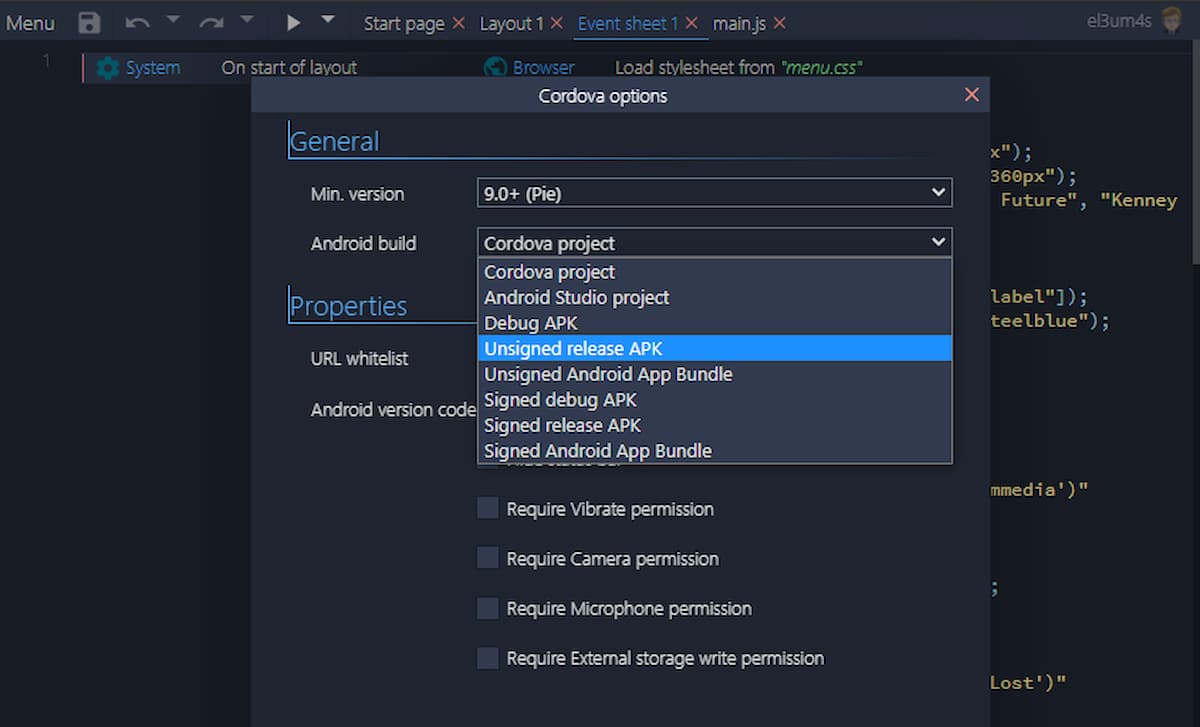The width and height of the screenshot is (1200, 727).
Task: Open the Undo history dropdown arrow
Action: (172, 20)
